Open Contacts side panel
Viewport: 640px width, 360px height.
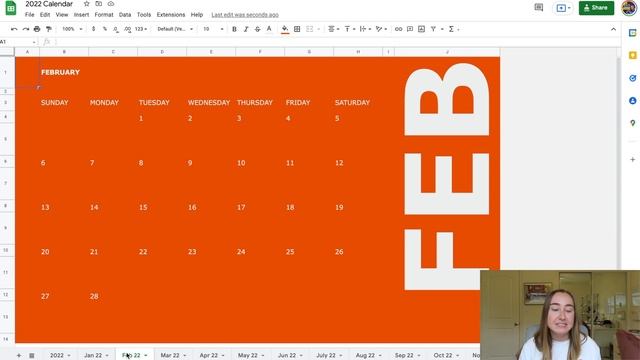[632, 100]
